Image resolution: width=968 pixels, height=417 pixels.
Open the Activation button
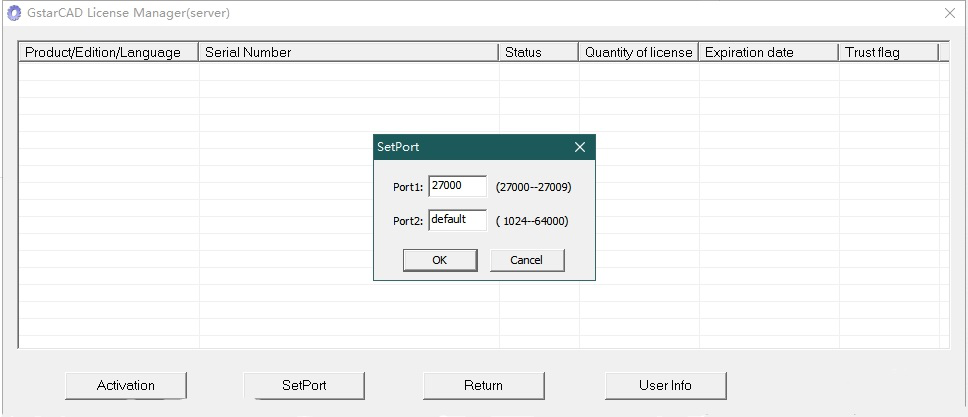(126, 385)
